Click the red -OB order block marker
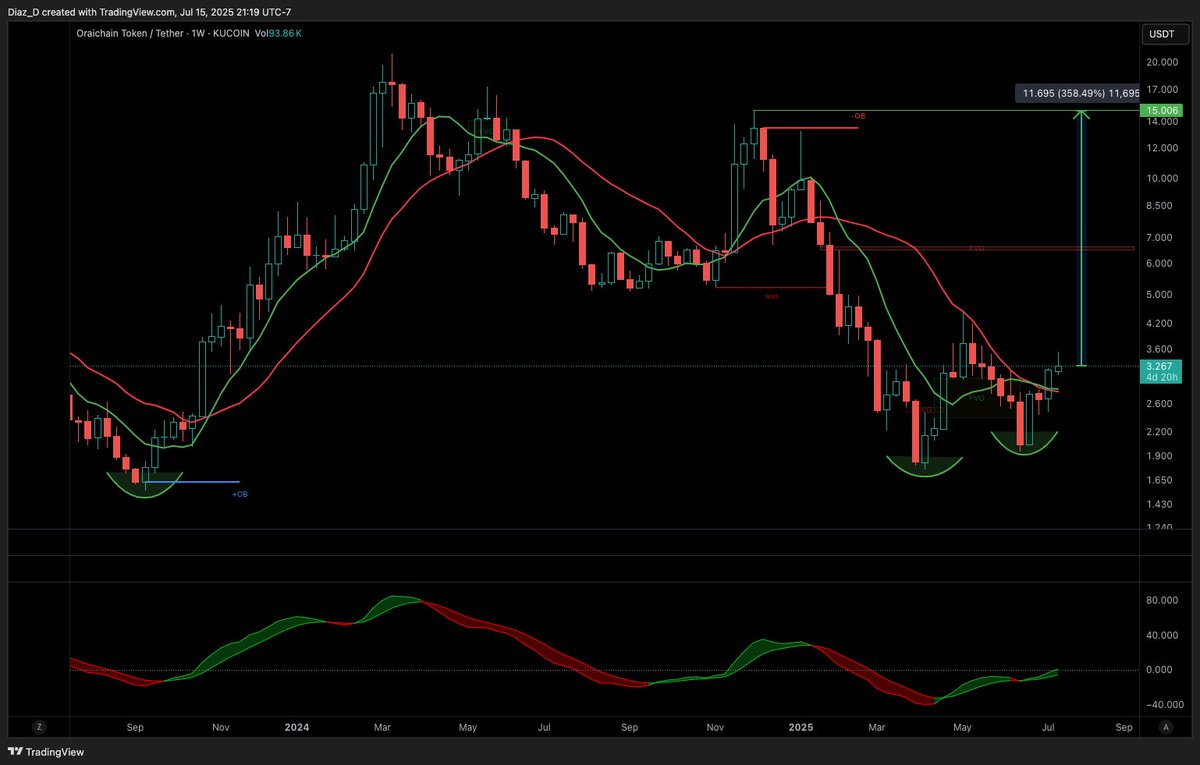The width and height of the screenshot is (1200, 765). click(x=858, y=115)
